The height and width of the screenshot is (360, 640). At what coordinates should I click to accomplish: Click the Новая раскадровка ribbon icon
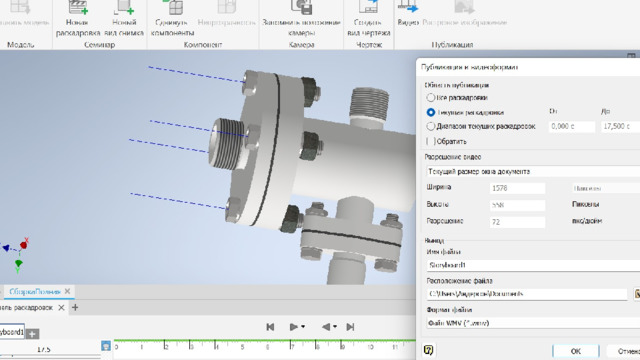click(x=78, y=7)
